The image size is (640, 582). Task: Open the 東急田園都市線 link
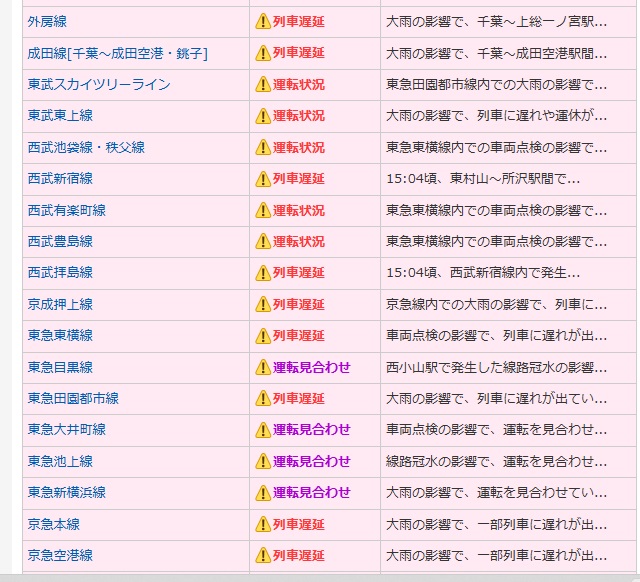coord(73,398)
